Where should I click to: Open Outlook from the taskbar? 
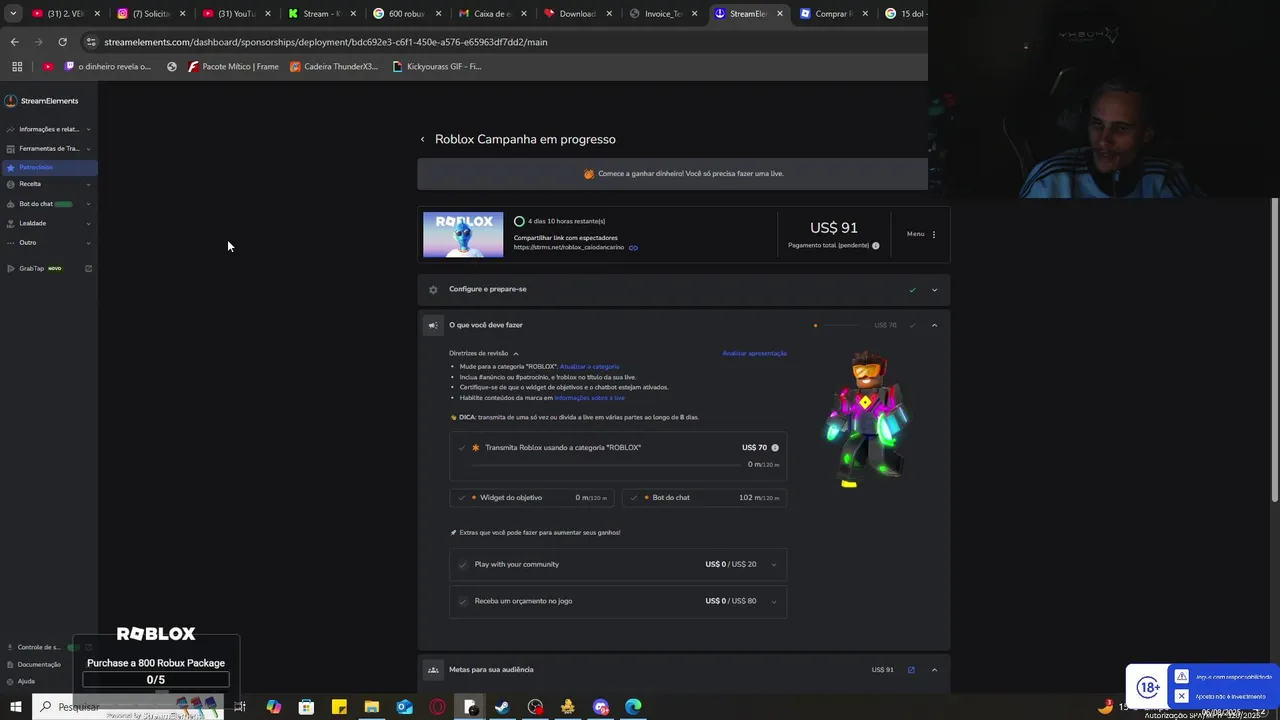(404, 707)
